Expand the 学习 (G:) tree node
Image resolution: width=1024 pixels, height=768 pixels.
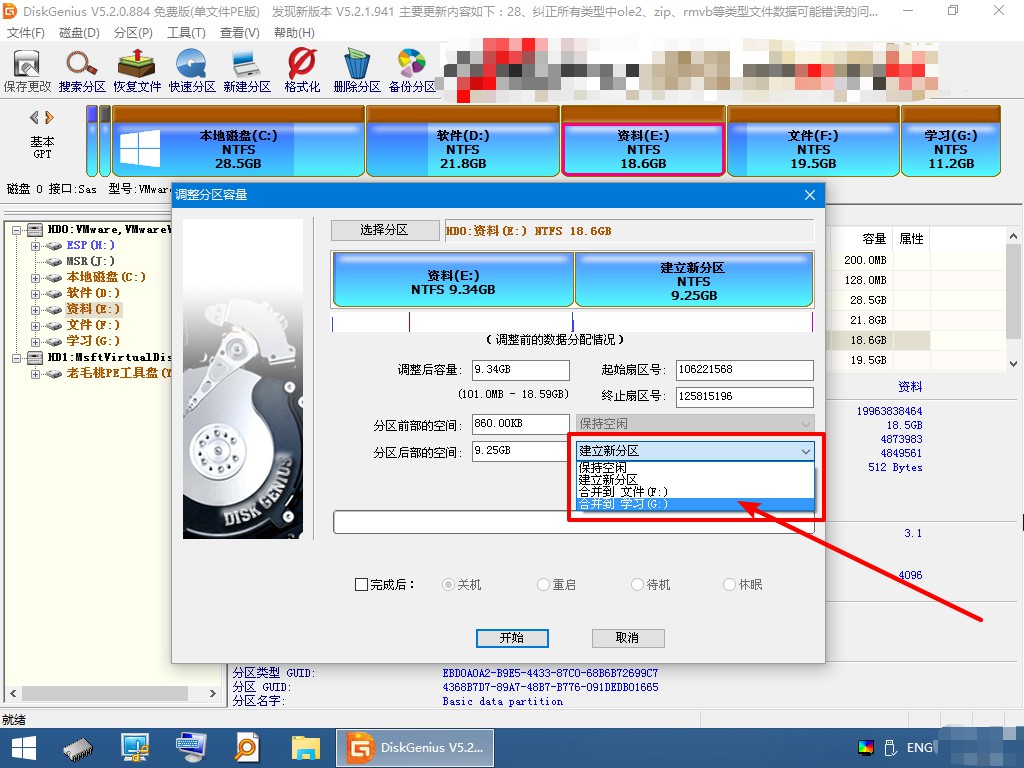(35, 342)
